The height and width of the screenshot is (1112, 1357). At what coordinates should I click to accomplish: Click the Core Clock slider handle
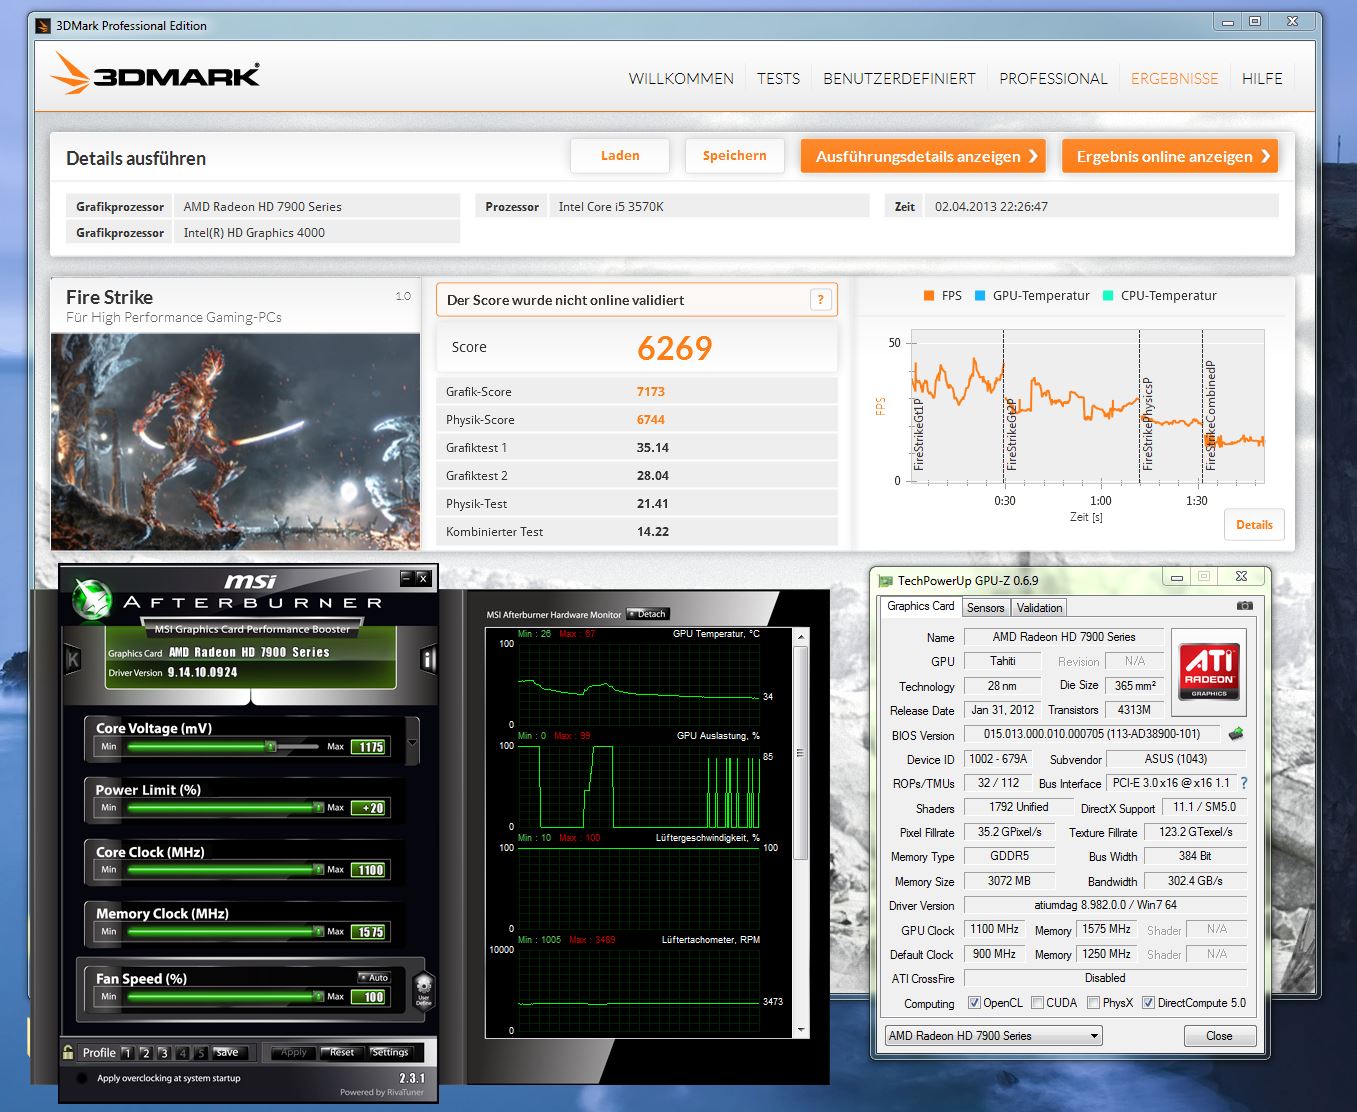click(x=319, y=869)
